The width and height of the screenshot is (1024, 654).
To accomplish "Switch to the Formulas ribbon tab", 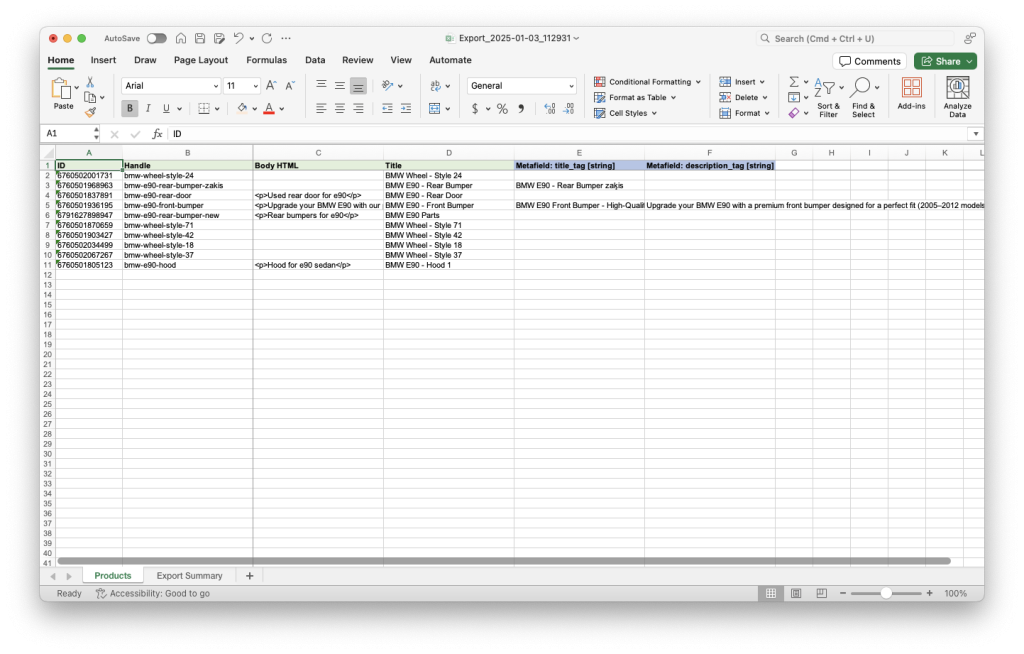I will [266, 60].
